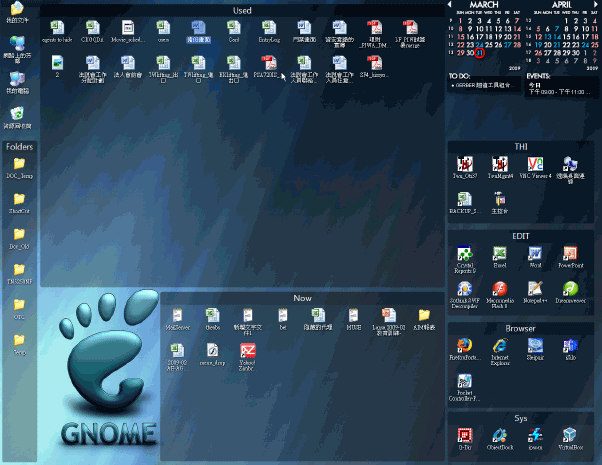Open the My Documents desktop icon
The width and height of the screenshot is (602, 465).
click(x=17, y=12)
